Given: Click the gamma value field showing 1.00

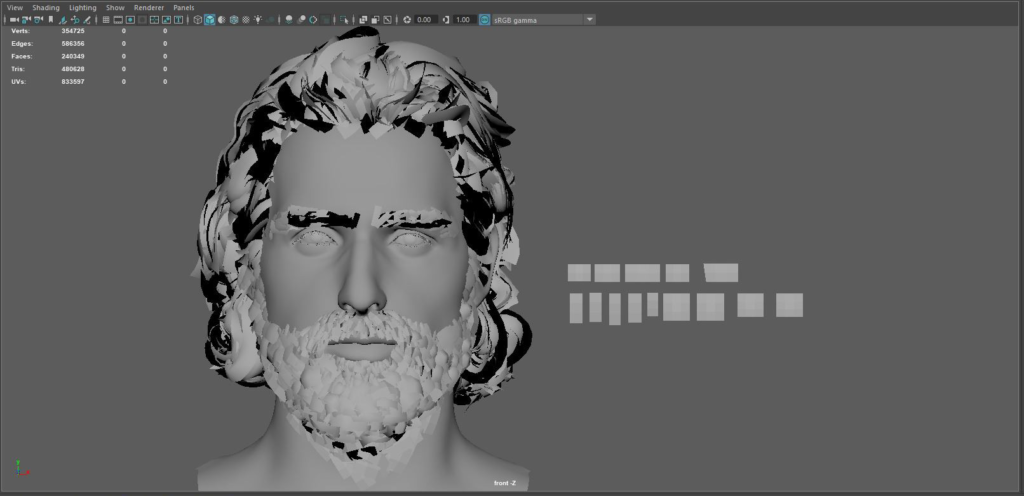Looking at the screenshot, I should [463, 19].
